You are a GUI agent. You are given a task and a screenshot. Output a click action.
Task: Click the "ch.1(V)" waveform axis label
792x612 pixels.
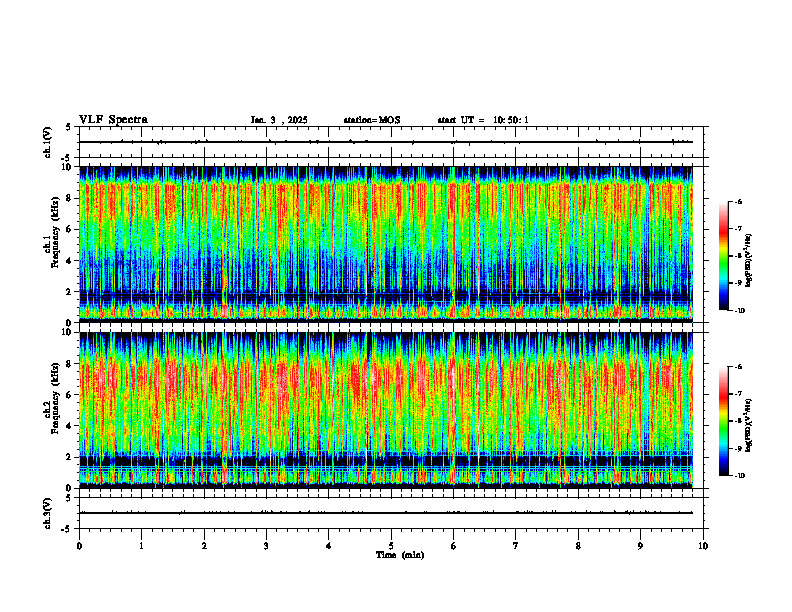(x=47, y=142)
